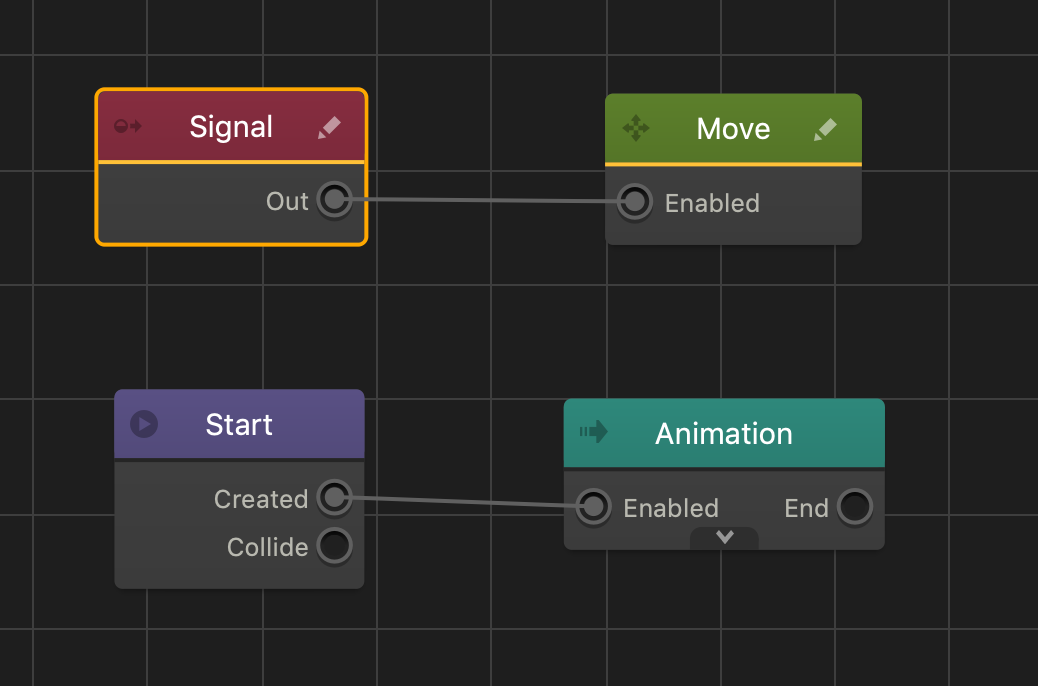
Task: Select the Signal node by its title
Action: click(x=231, y=127)
